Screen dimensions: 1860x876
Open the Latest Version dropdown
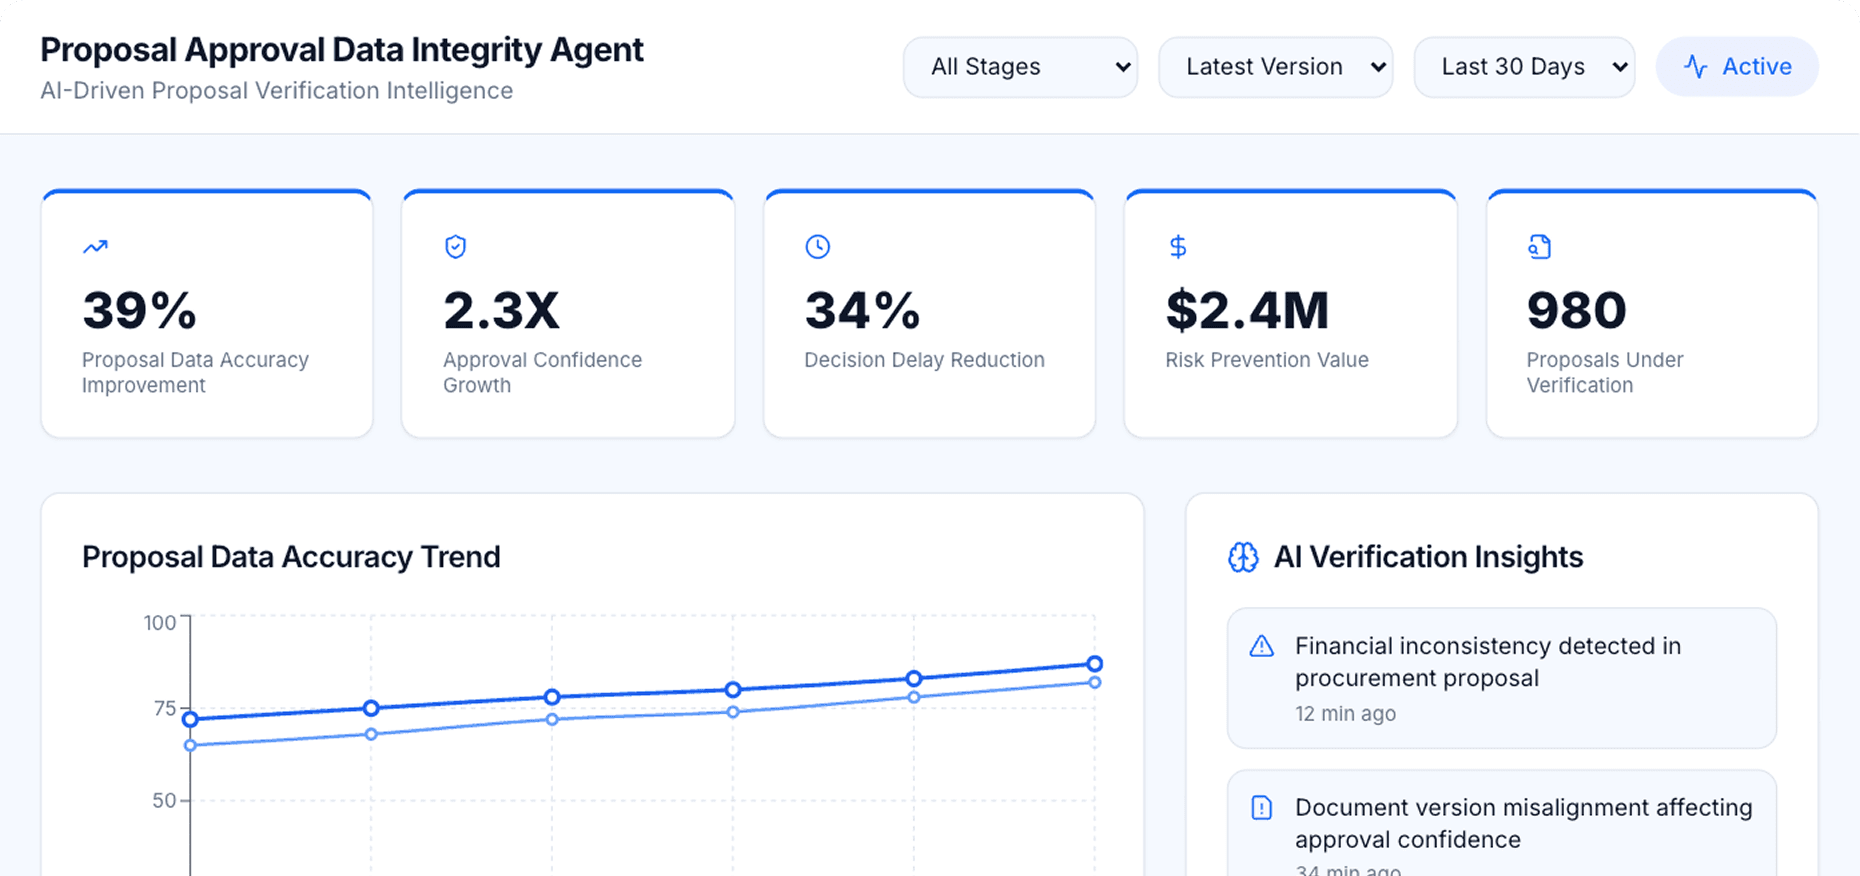[x=1275, y=67]
